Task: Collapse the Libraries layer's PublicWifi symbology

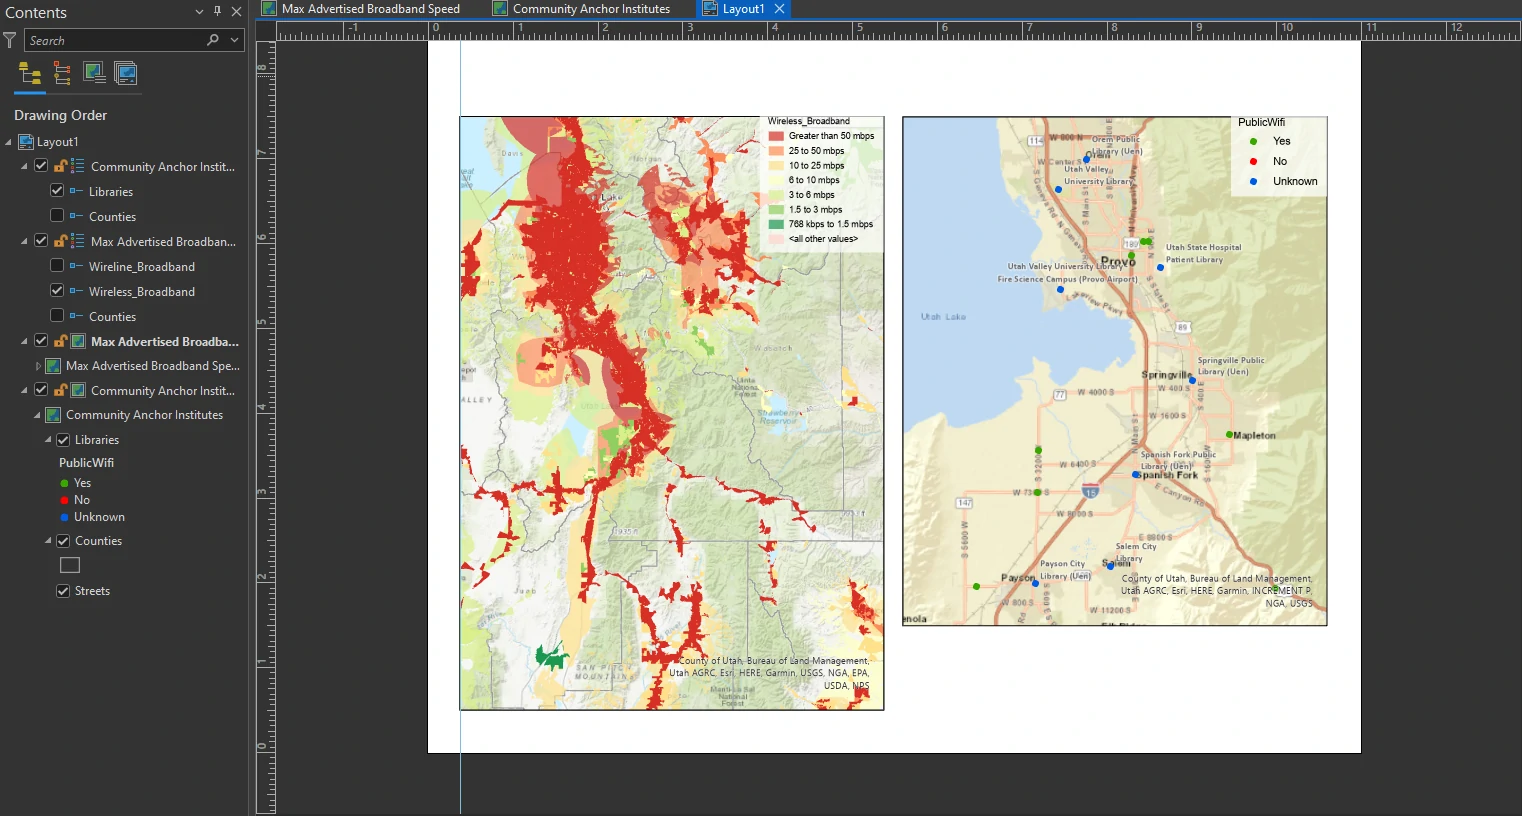Action: (48, 440)
